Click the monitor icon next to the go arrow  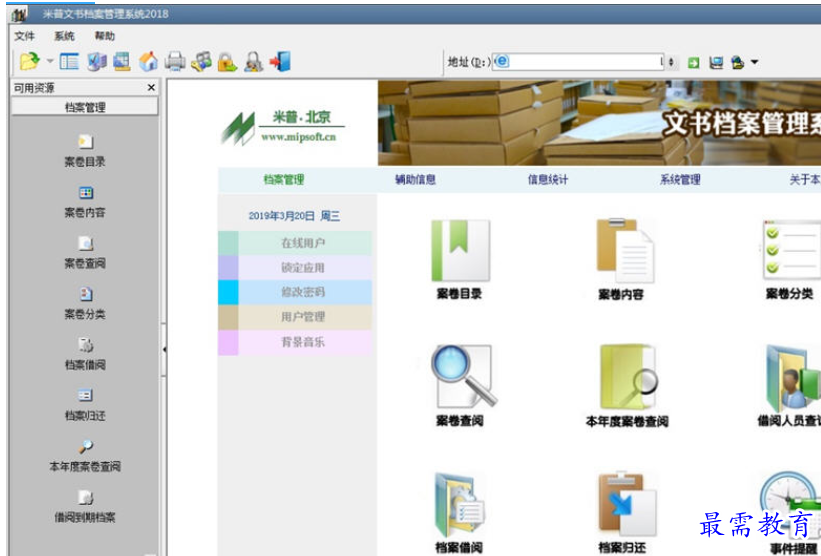(716, 63)
